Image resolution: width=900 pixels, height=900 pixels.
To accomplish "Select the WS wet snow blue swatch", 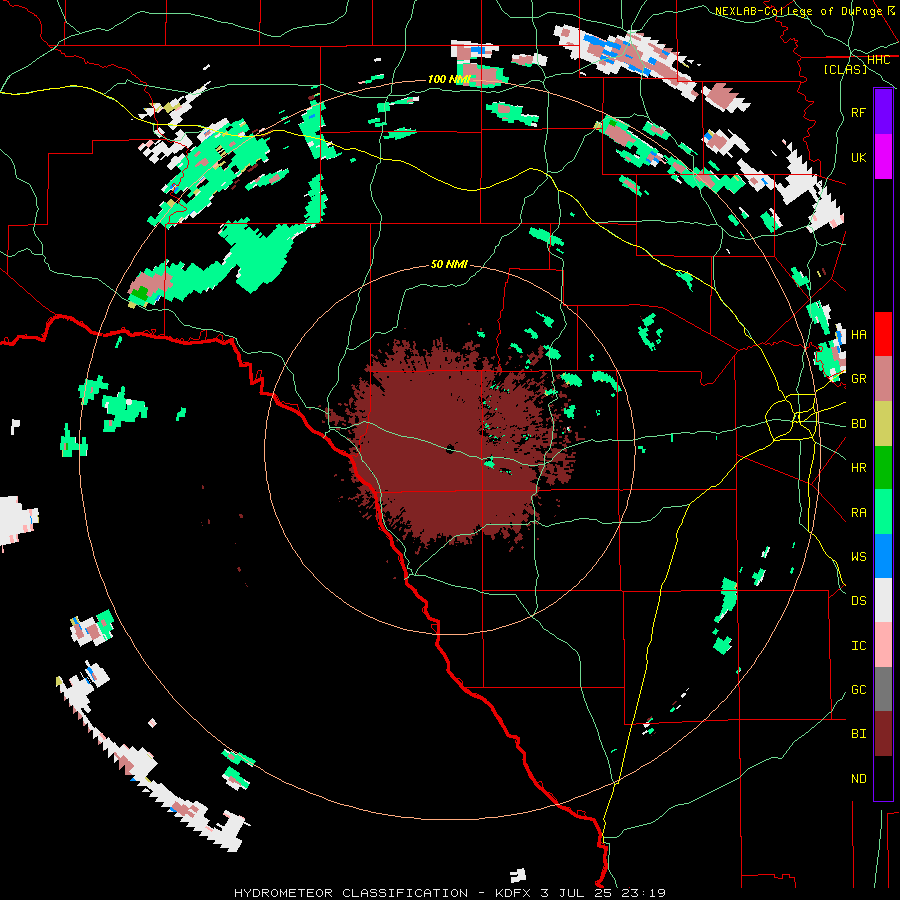I will tap(883, 556).
